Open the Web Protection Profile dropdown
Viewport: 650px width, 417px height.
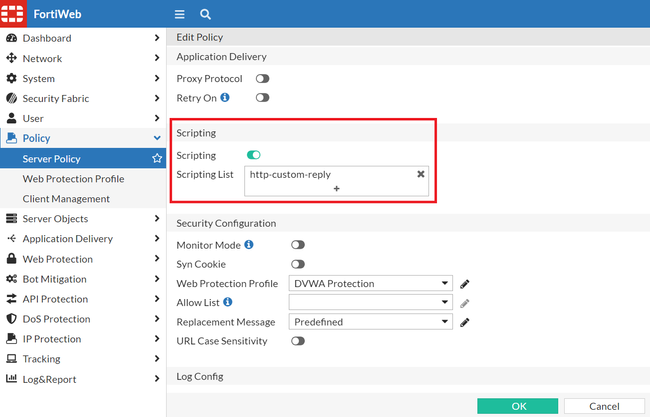tap(371, 284)
